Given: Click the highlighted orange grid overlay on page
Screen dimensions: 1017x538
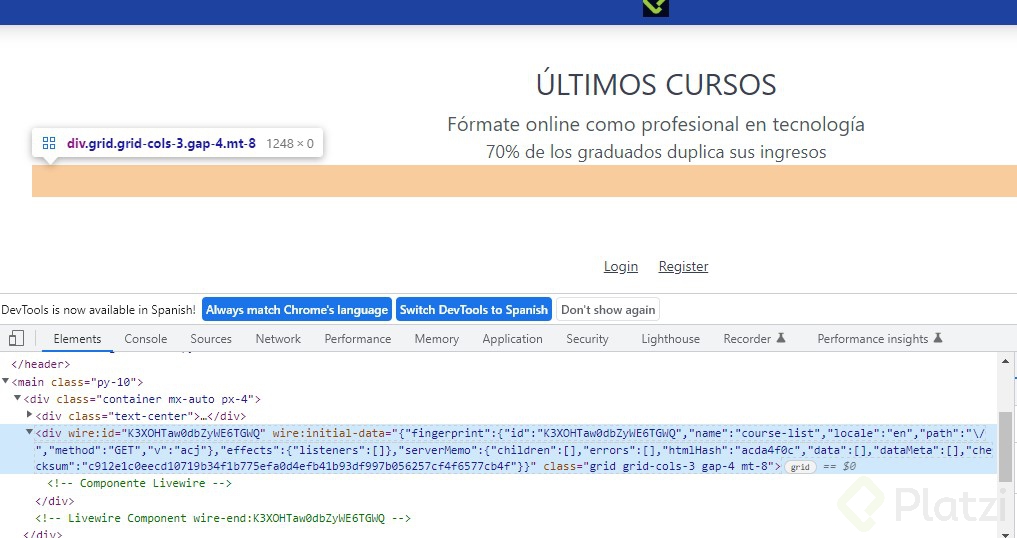Looking at the screenshot, I should click(524, 180).
